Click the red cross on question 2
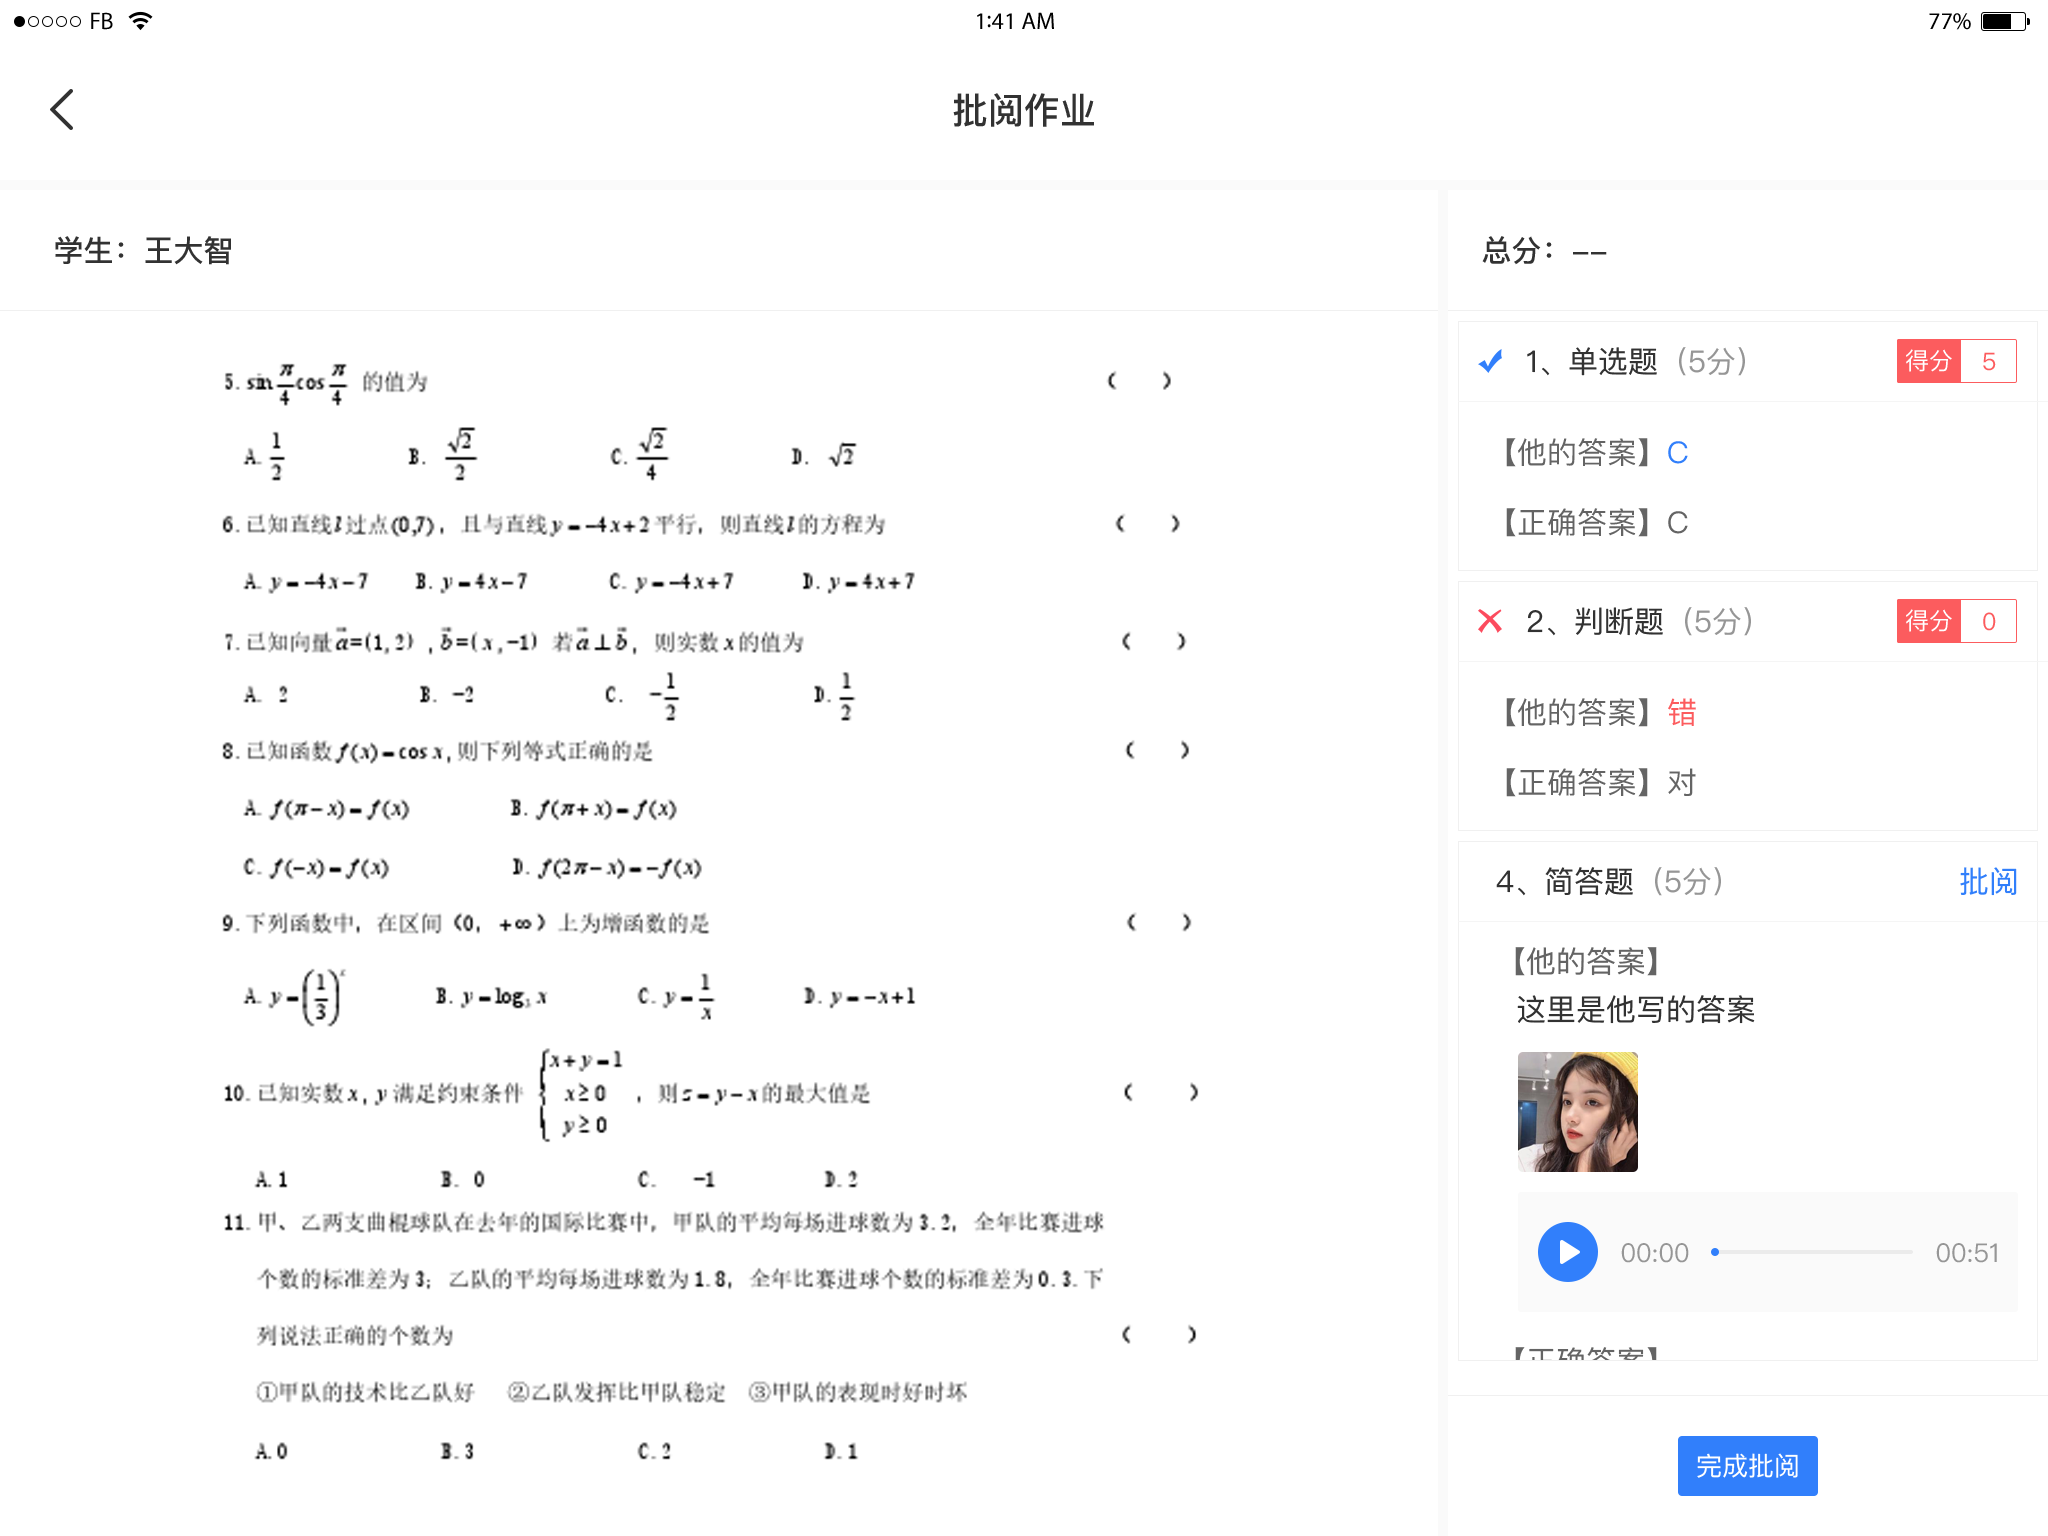Screen dimensions: 2048x1536 pos(1490,621)
